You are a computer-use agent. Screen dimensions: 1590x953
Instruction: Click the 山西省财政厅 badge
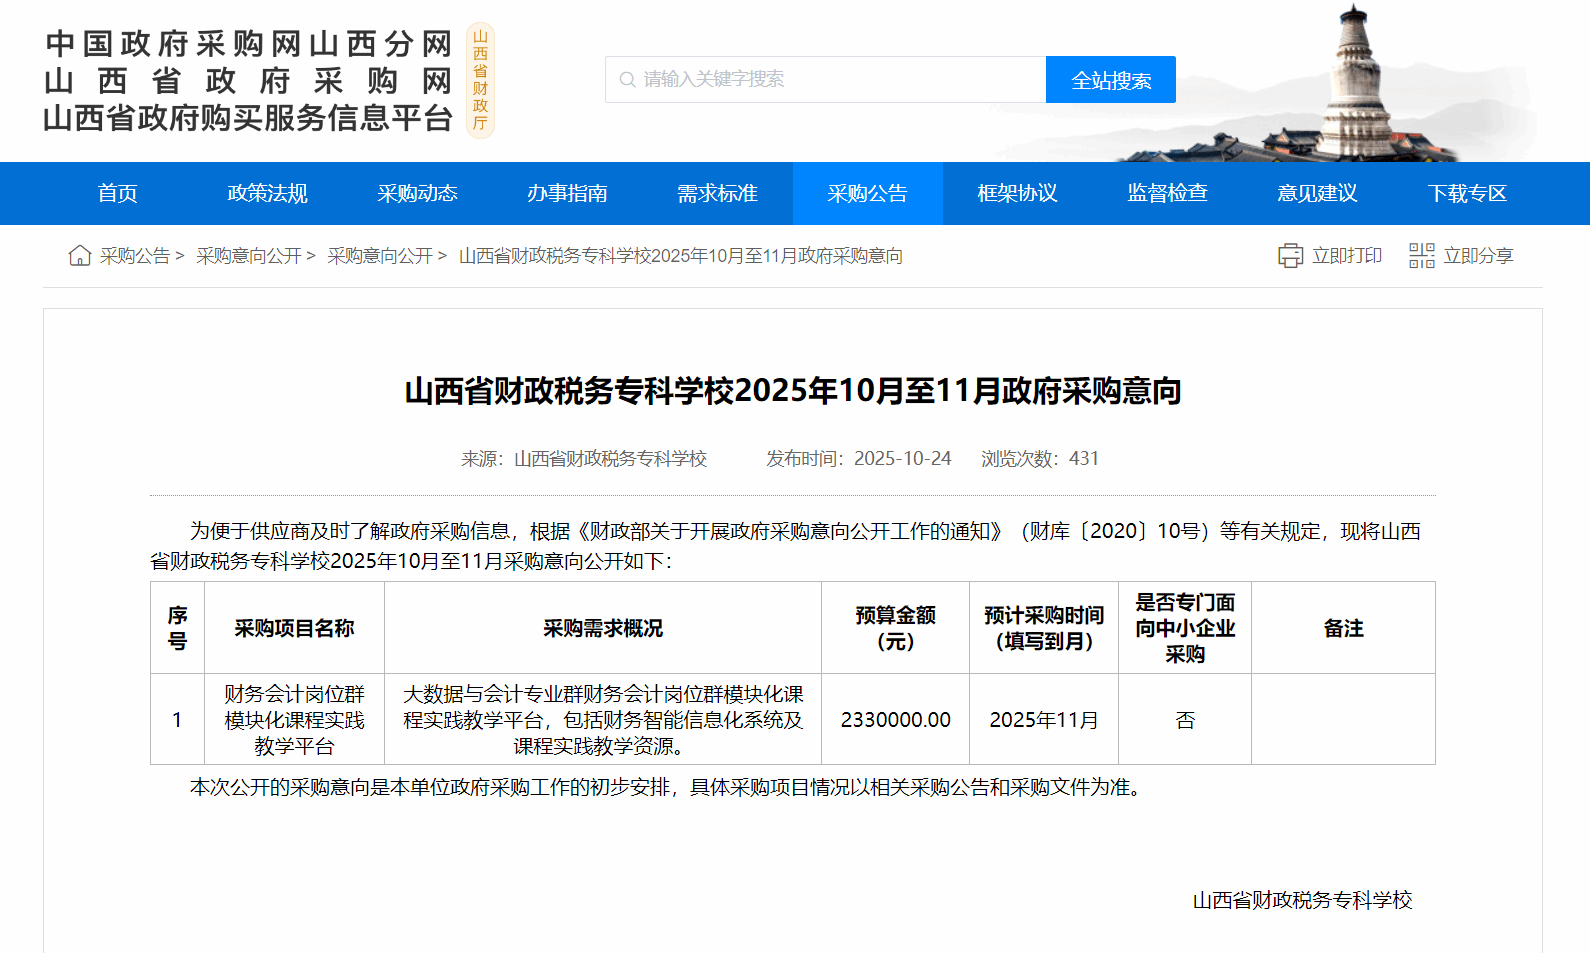tap(480, 80)
